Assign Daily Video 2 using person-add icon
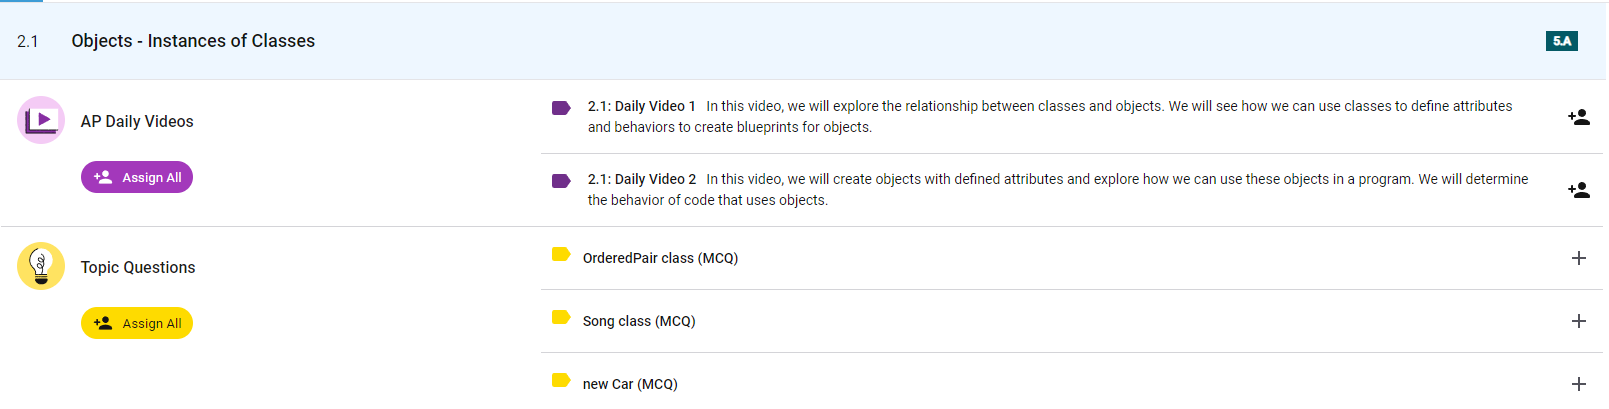 [x=1579, y=190]
